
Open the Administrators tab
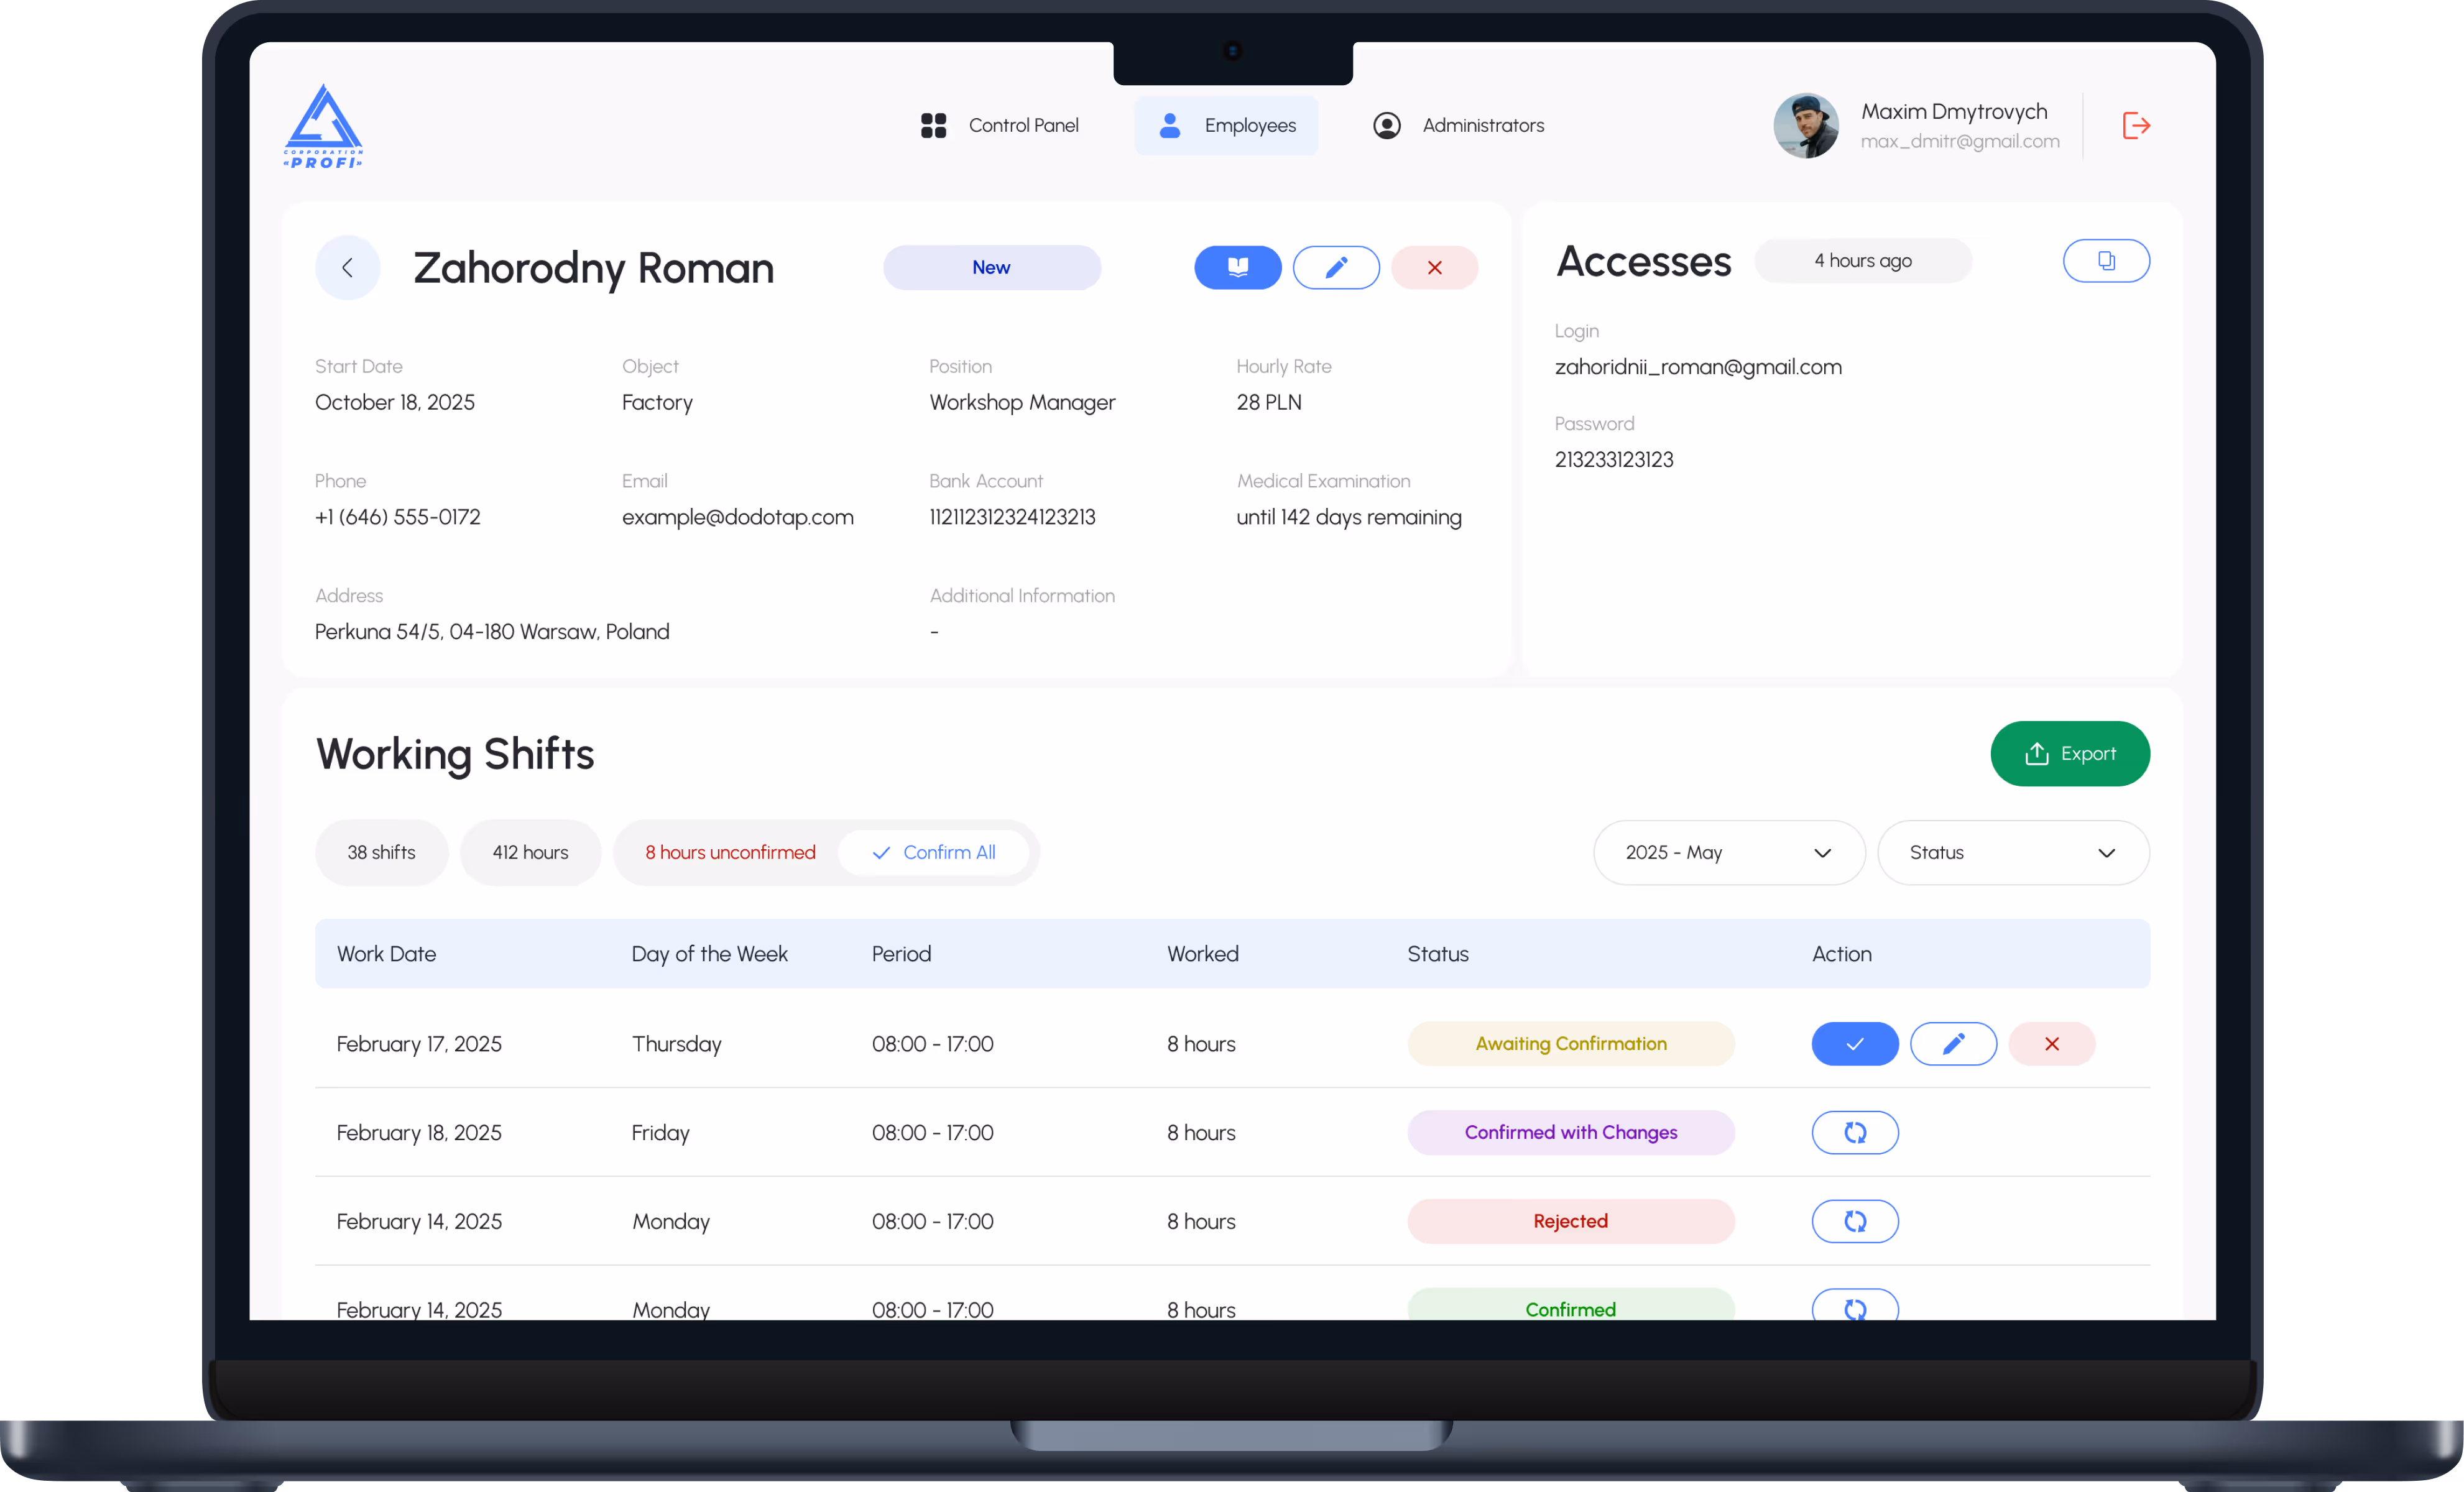click(1458, 125)
